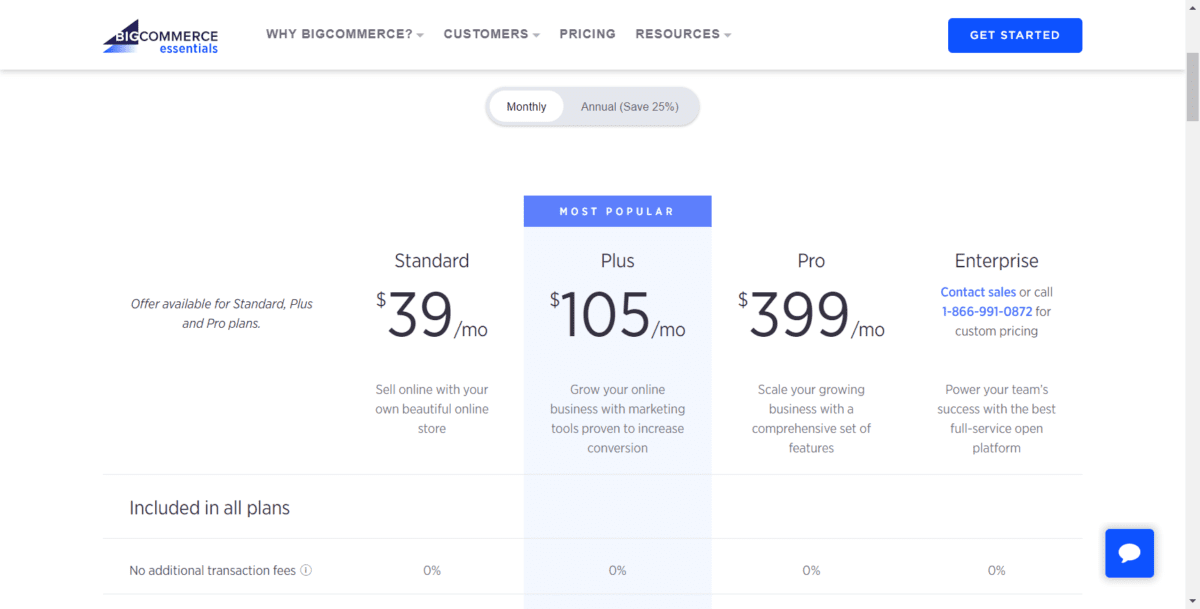Select the Pro plan heading
The width and height of the screenshot is (1200, 609).
811,261
